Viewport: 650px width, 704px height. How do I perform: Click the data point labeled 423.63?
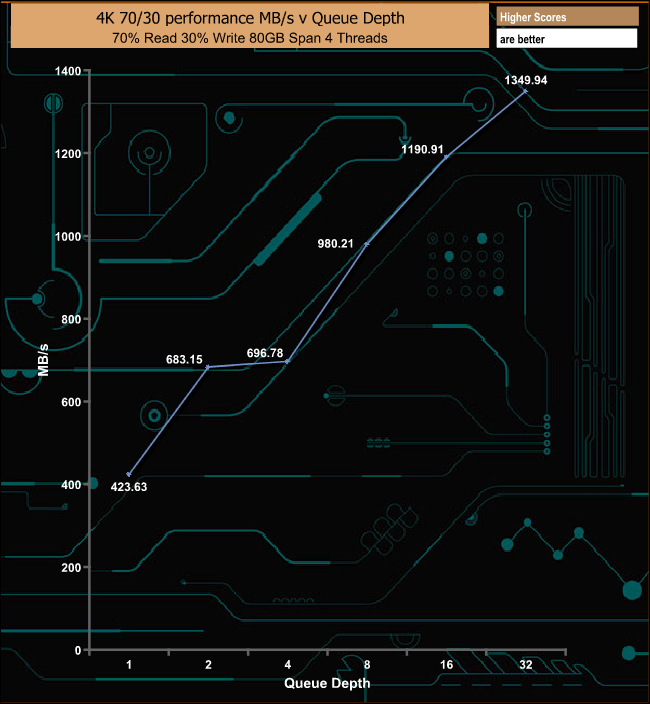point(129,474)
